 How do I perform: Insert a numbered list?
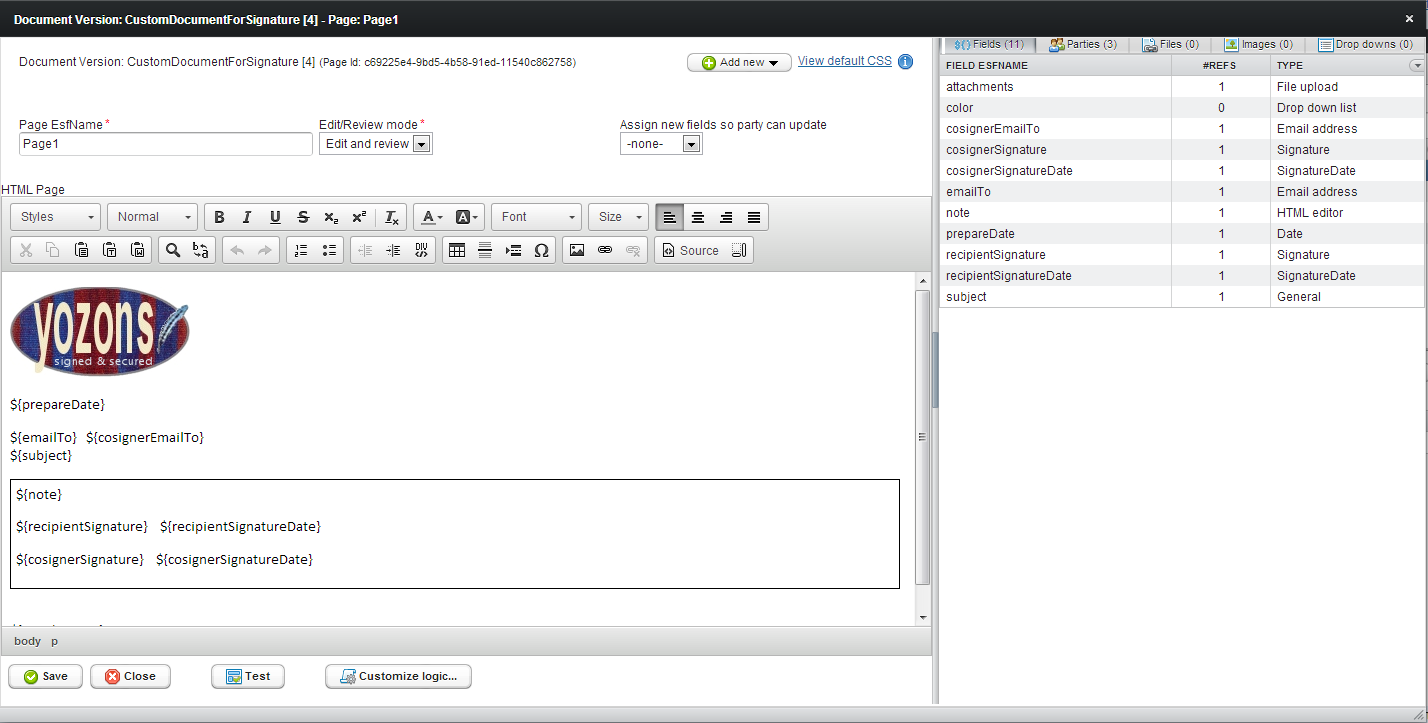(301, 250)
